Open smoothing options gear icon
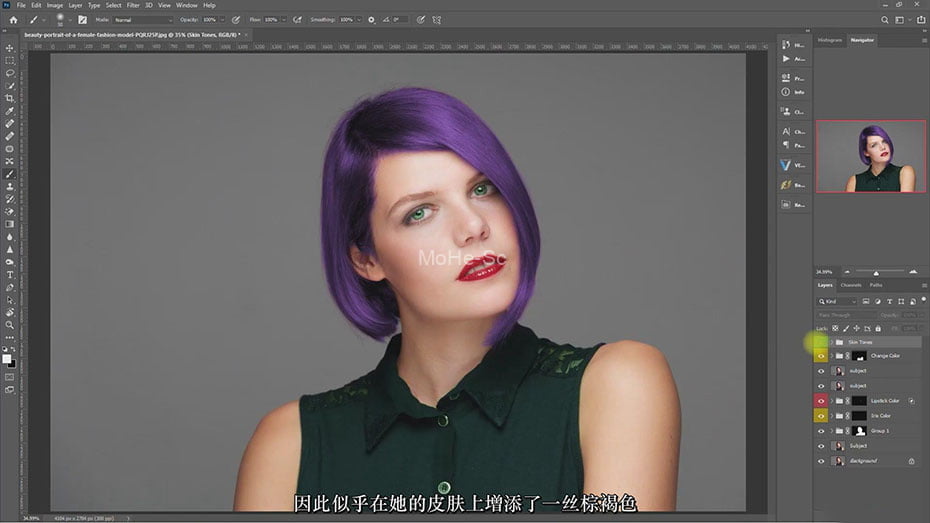The height and width of the screenshot is (523, 930). (x=371, y=19)
